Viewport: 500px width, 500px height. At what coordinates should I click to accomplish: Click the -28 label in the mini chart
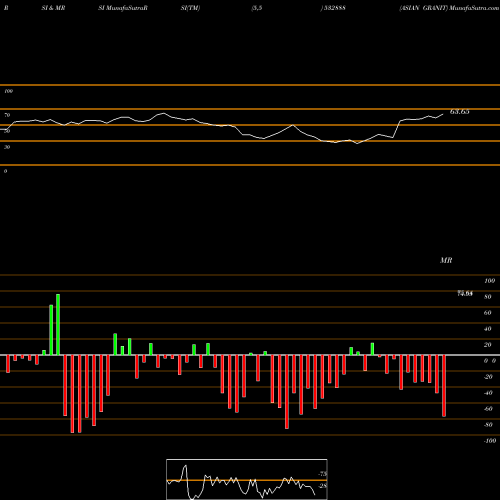[x=322, y=486]
